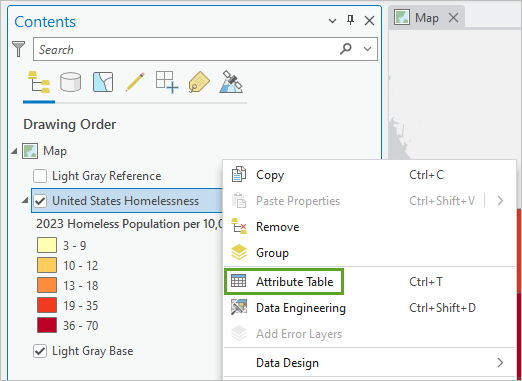Enable Light Gray Reference layer checkbox
The width and height of the screenshot is (522, 381).
[x=40, y=176]
